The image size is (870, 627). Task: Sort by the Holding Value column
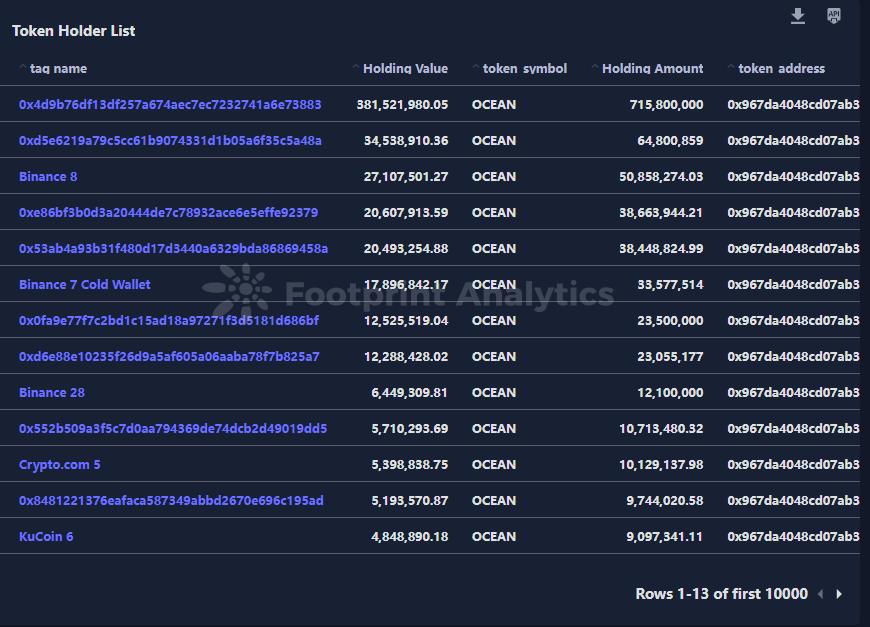[405, 69]
